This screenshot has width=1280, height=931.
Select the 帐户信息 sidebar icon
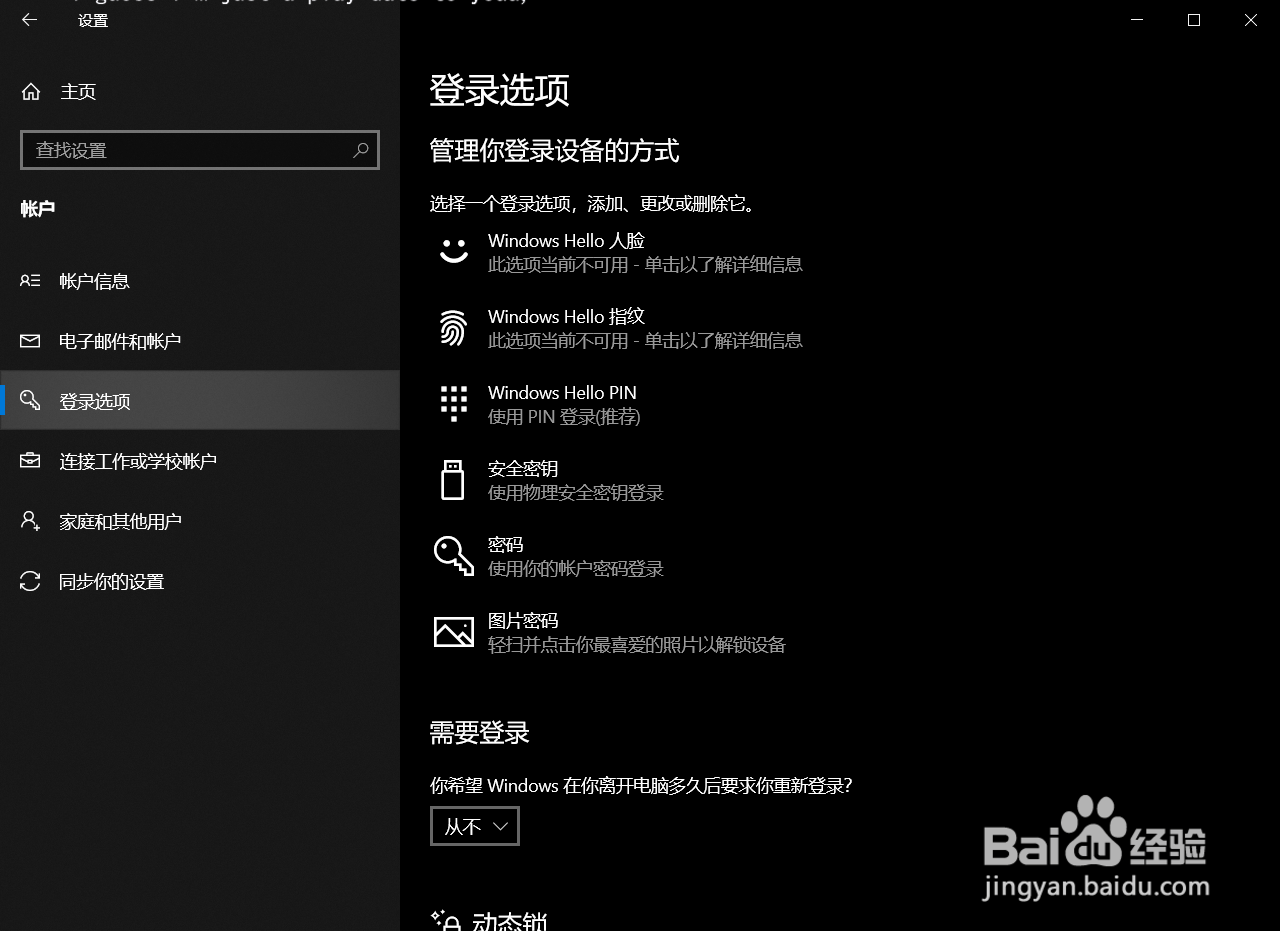coord(30,281)
